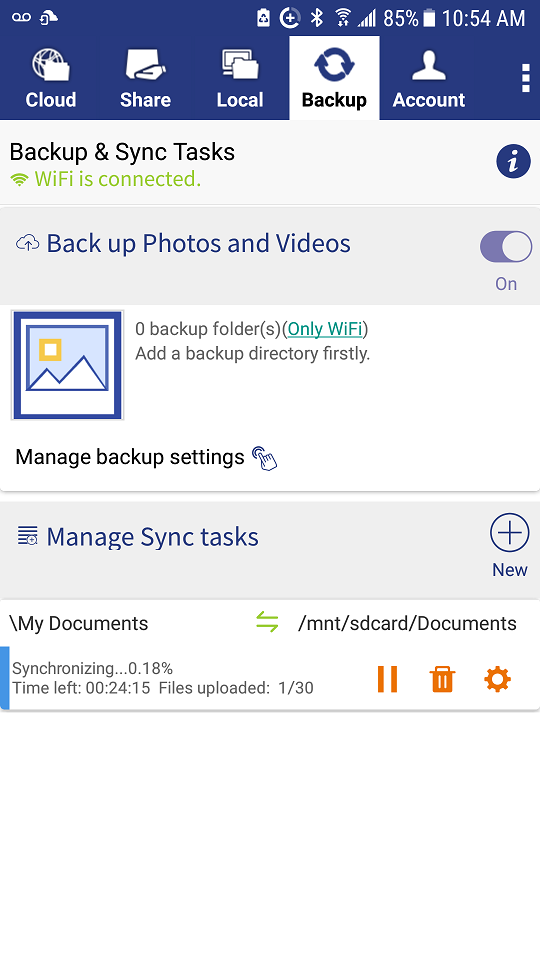Click the Only WiFi link
The height and width of the screenshot is (960, 540).
324,329
